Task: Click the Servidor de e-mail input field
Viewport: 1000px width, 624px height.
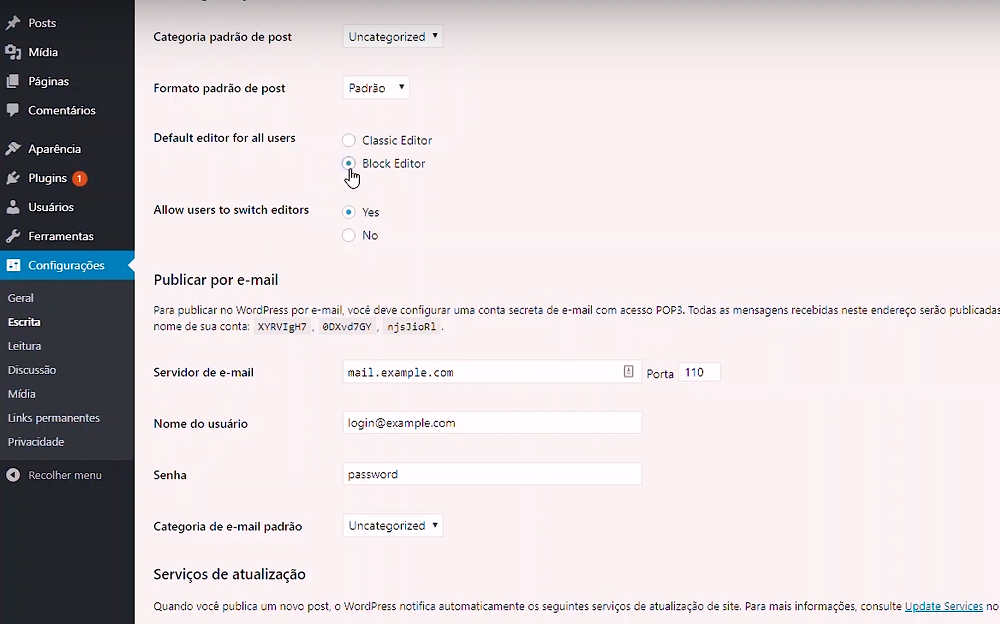Action: [x=492, y=372]
